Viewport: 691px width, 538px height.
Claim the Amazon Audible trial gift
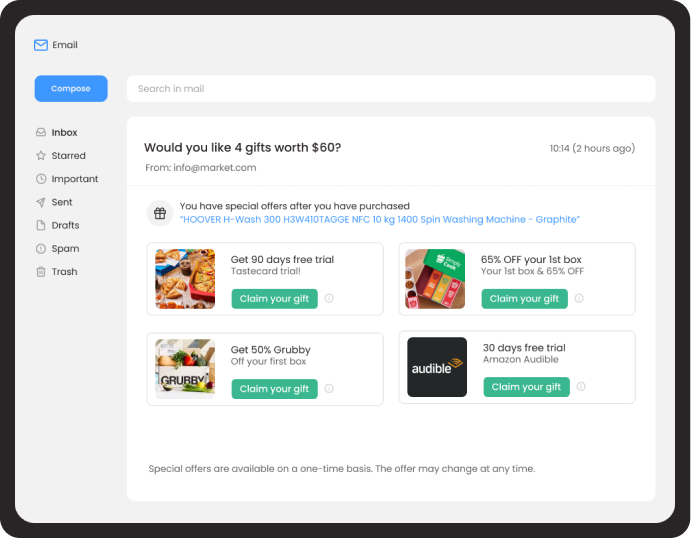(526, 387)
